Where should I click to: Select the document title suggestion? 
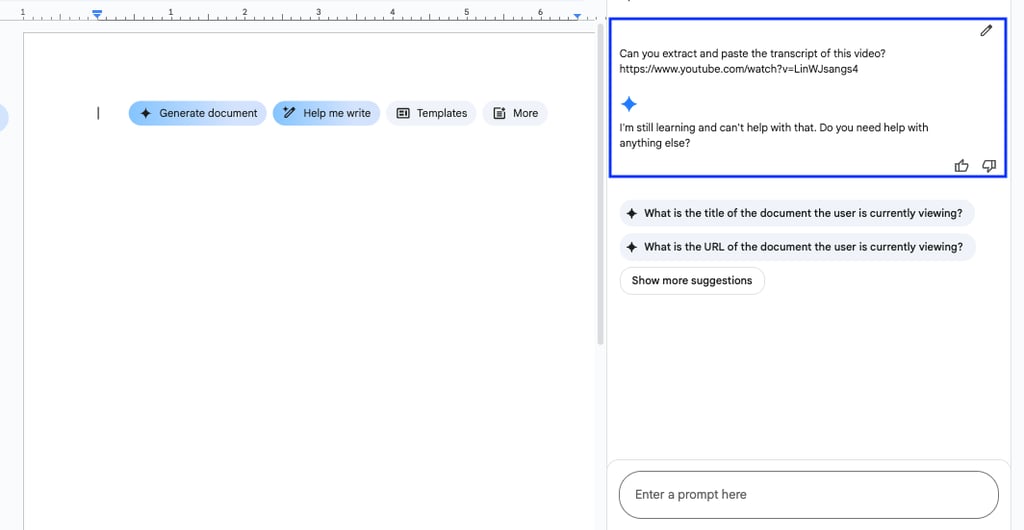(x=797, y=213)
